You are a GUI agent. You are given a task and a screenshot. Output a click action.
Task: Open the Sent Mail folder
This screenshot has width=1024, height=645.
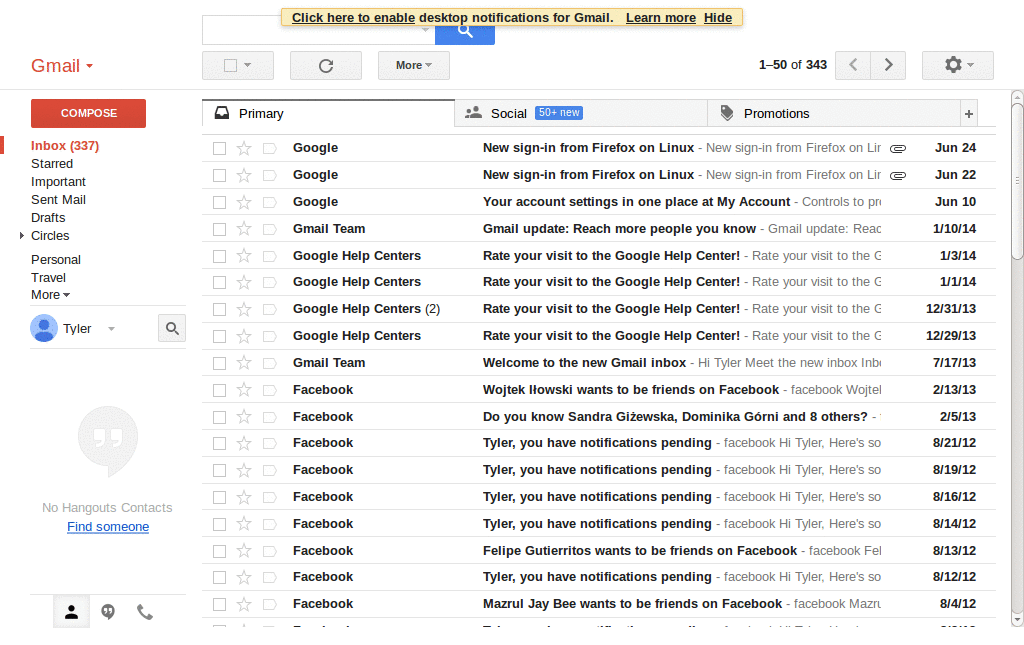click(x=58, y=200)
